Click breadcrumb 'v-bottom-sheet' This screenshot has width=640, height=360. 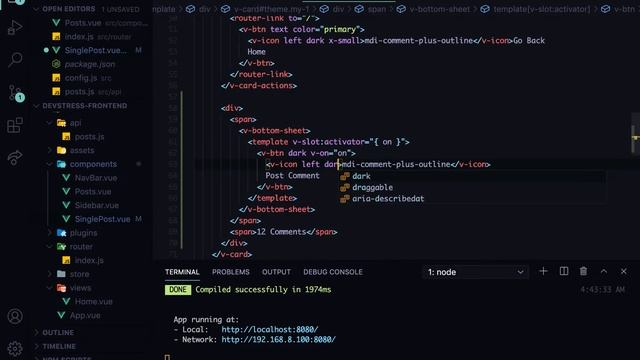439,9
